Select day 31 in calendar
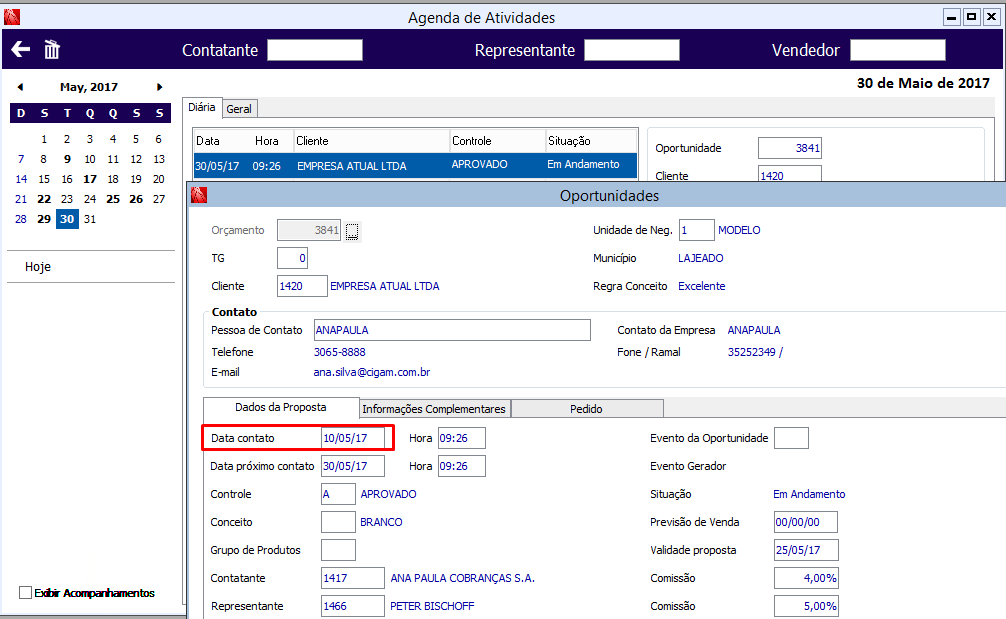 pos(90,219)
